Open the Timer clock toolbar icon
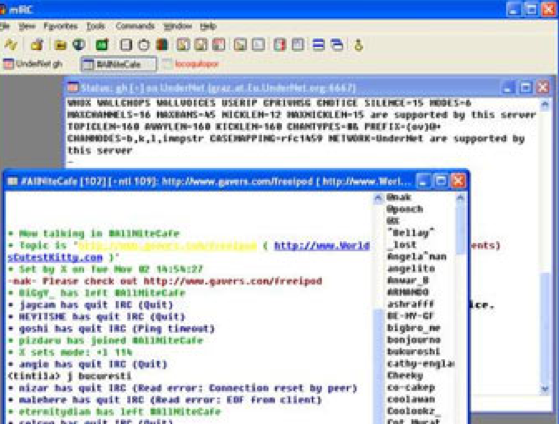The image size is (559, 426). (144, 45)
